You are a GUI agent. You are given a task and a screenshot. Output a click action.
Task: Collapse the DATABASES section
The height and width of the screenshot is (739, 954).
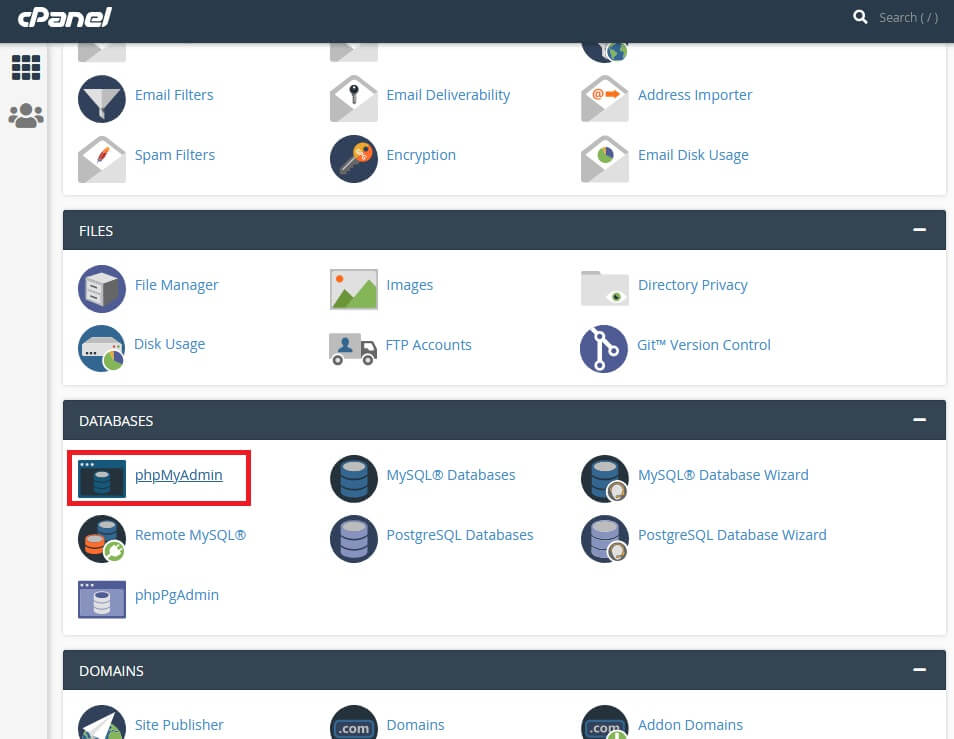click(x=919, y=420)
